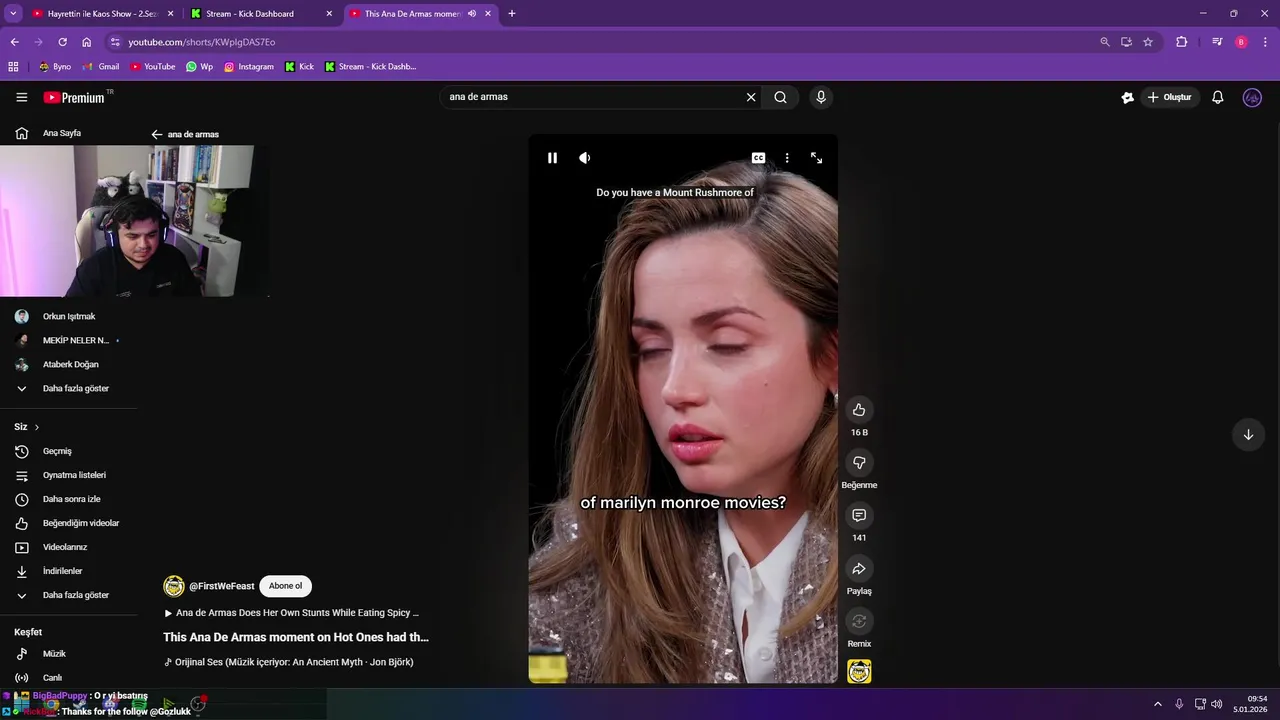Go back from the ana de armas results
Image resolution: width=1280 pixels, height=720 pixels.
(157, 134)
